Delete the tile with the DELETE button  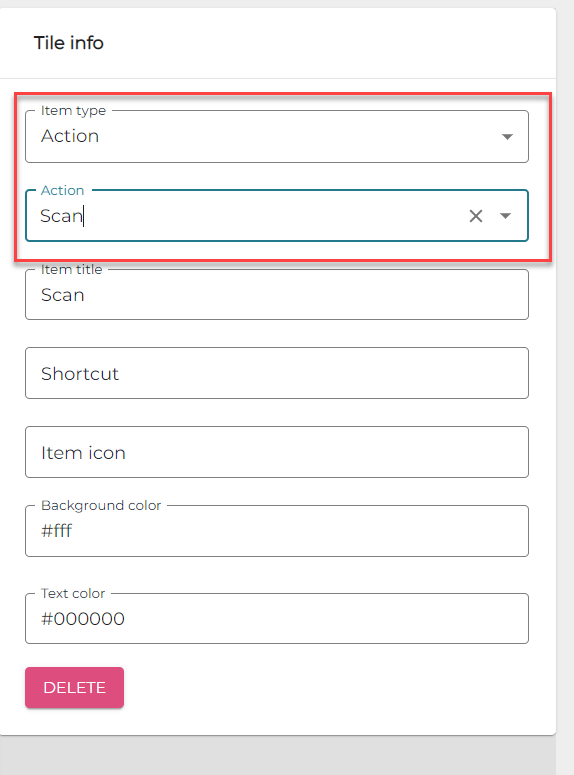tap(75, 688)
